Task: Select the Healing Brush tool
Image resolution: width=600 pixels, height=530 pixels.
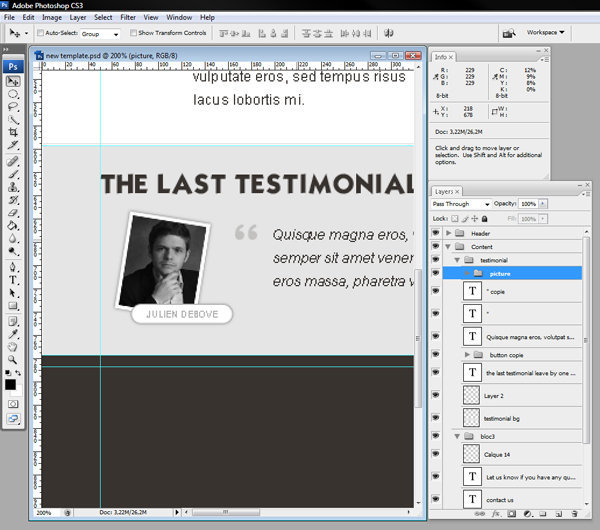Action: 13,161
